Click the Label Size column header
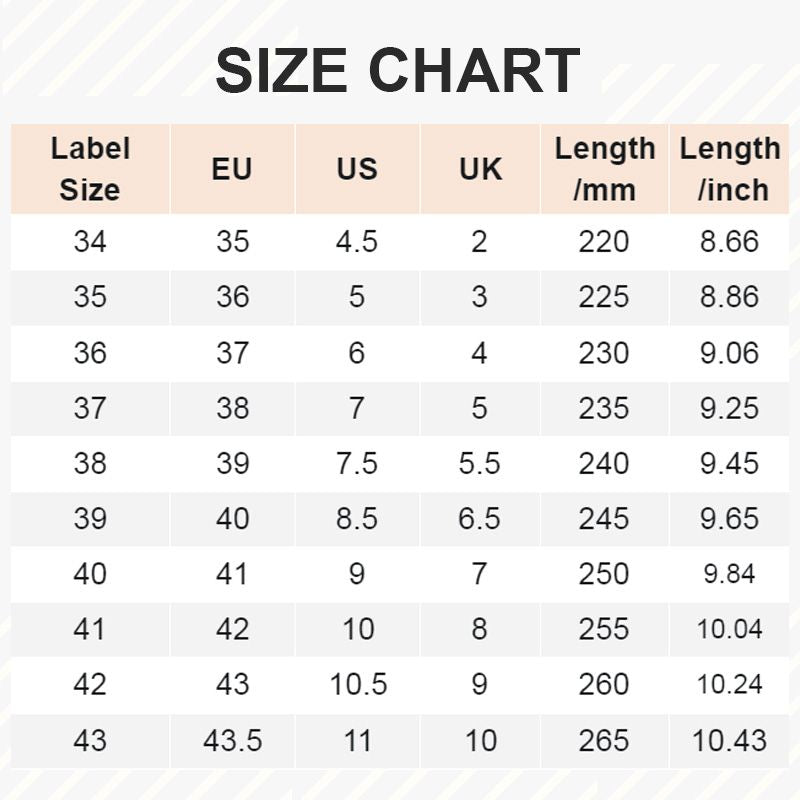Screen dimensions: 800x800 coord(90,169)
